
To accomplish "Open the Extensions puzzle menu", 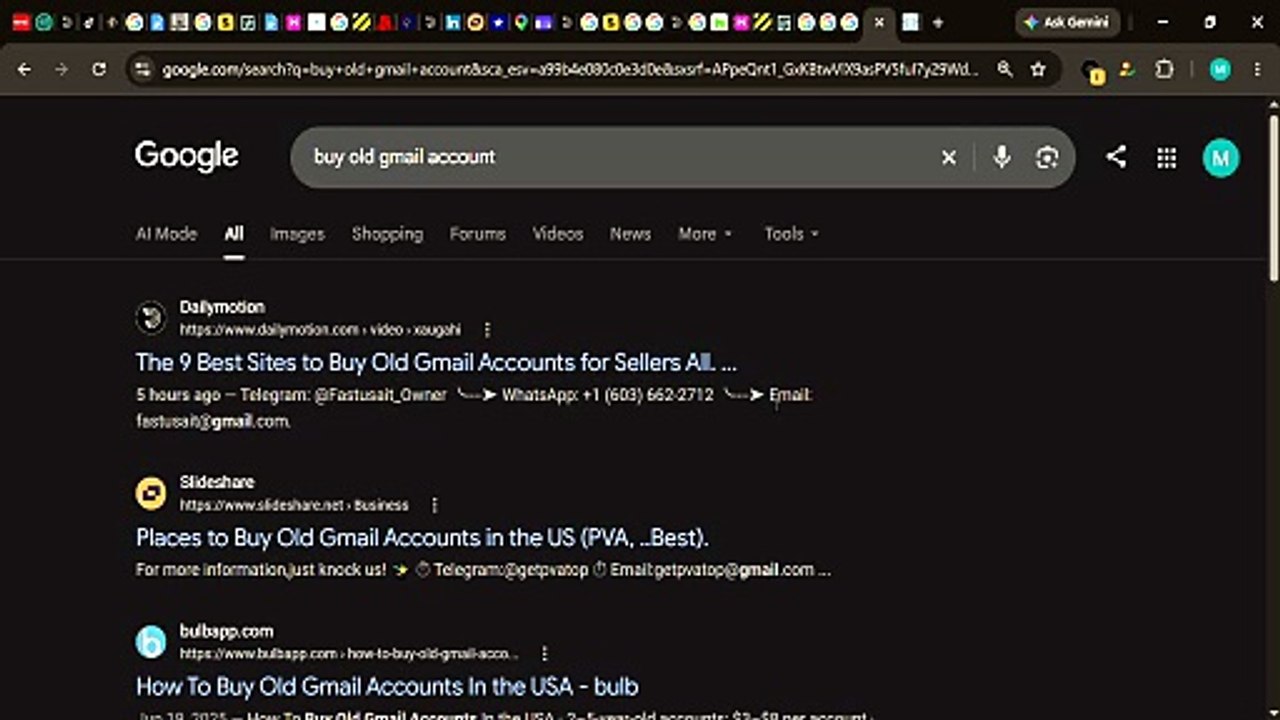I will [1164, 69].
